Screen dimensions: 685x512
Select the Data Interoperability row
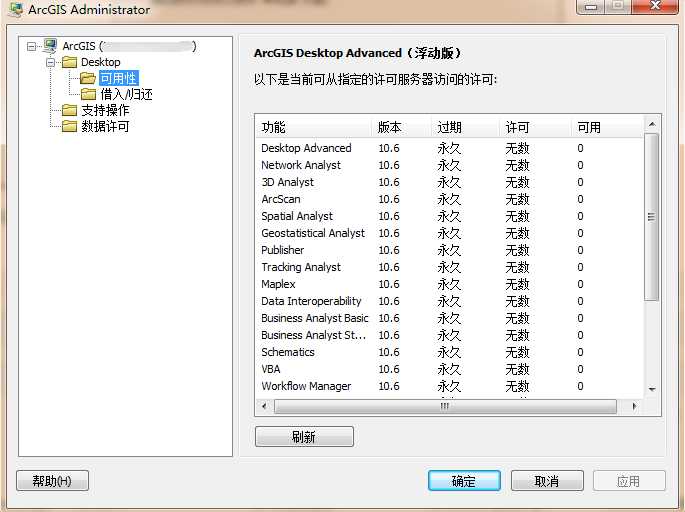(x=450, y=301)
